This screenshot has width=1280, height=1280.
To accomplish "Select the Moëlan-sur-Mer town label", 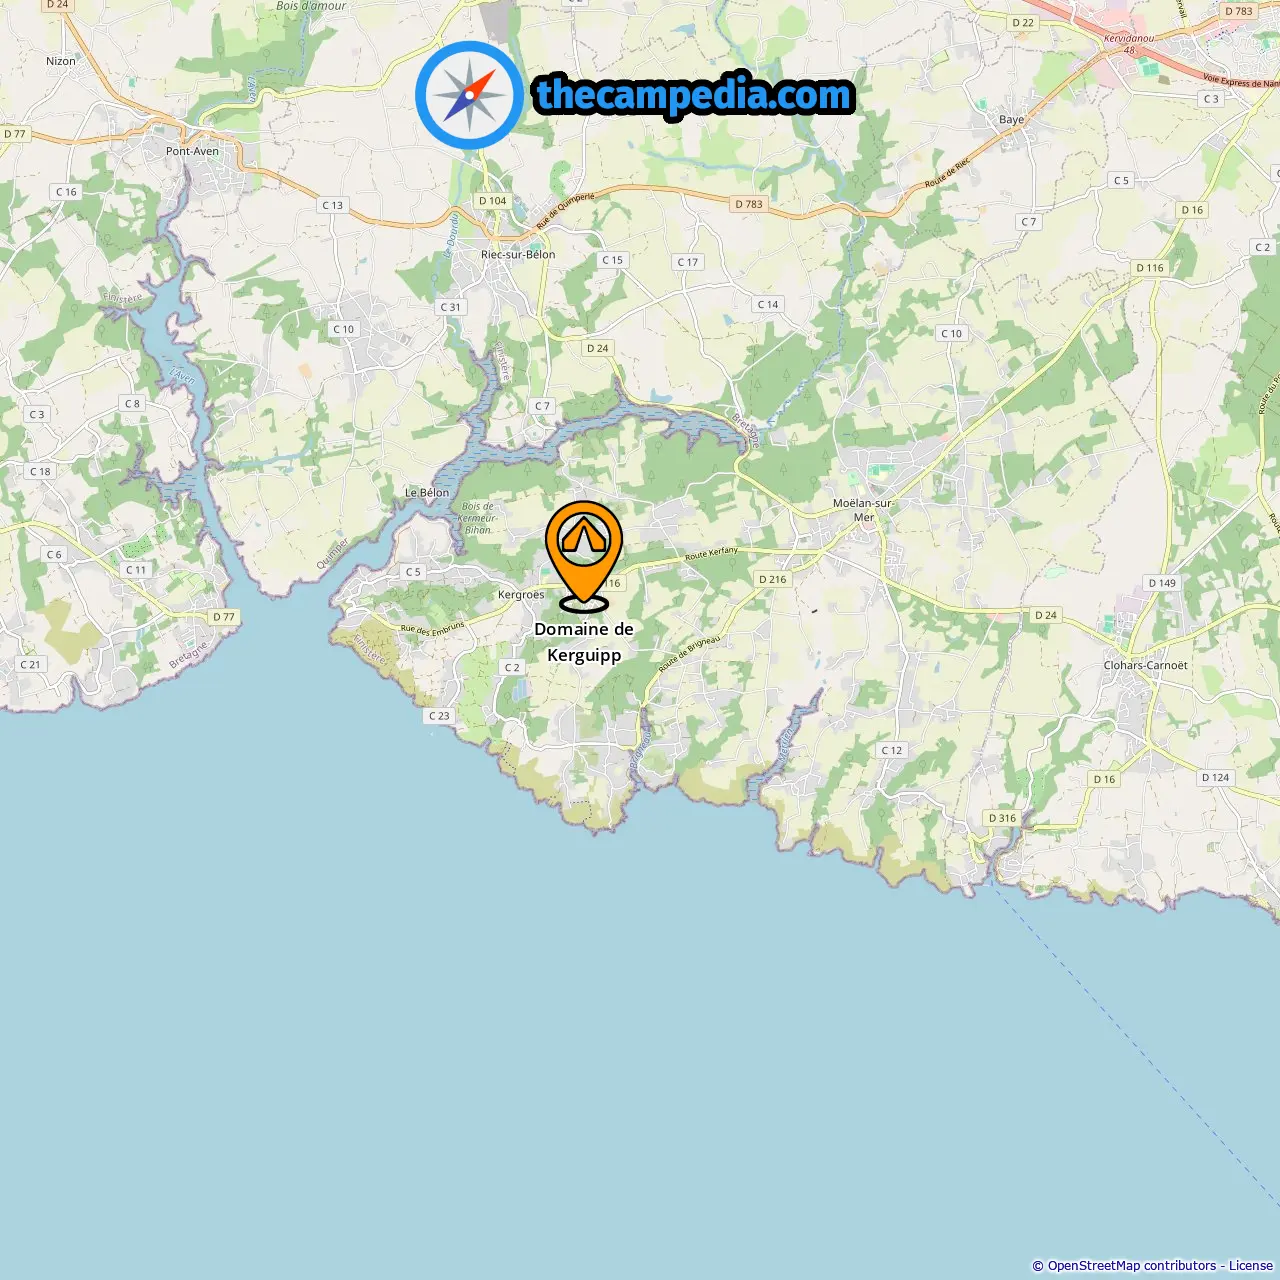I will click(863, 510).
